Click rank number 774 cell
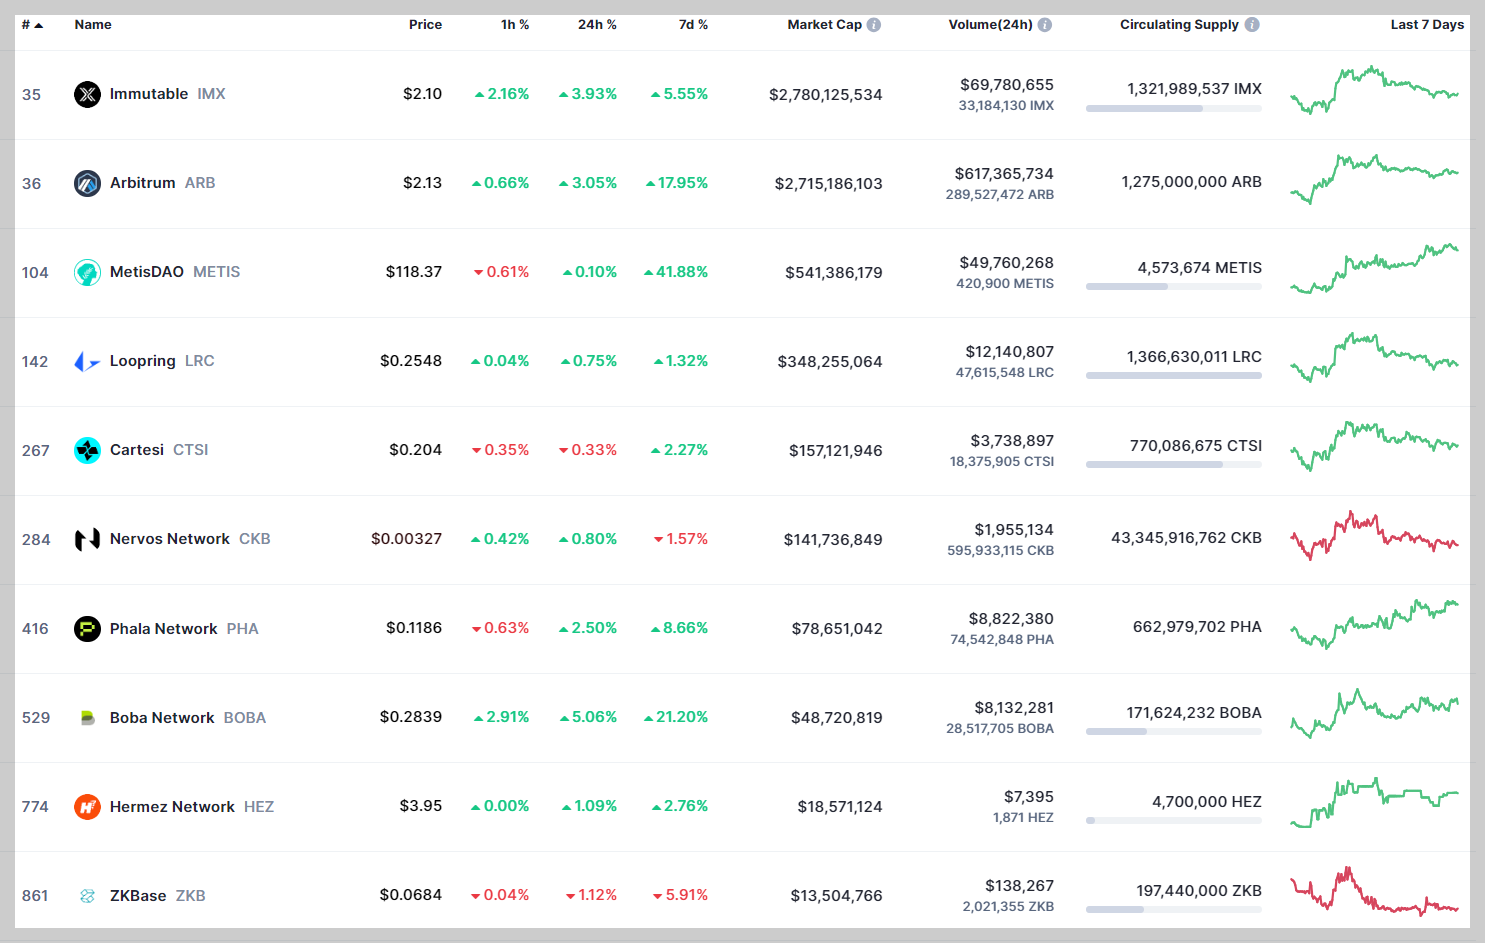Viewport: 1485px width, 943px height. pos(35,806)
